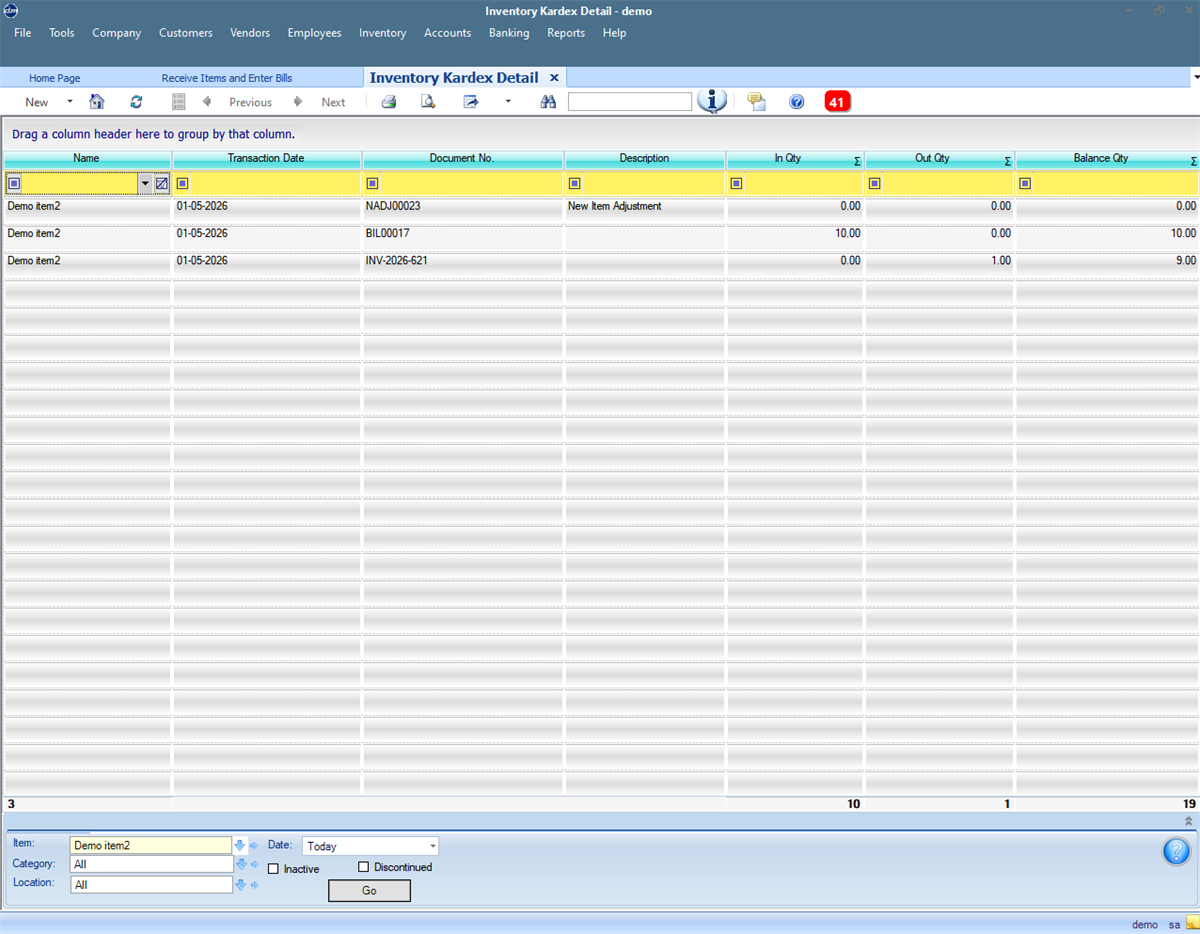
Task: Click the filter condition icon under Balance Qty
Action: coord(1025,183)
